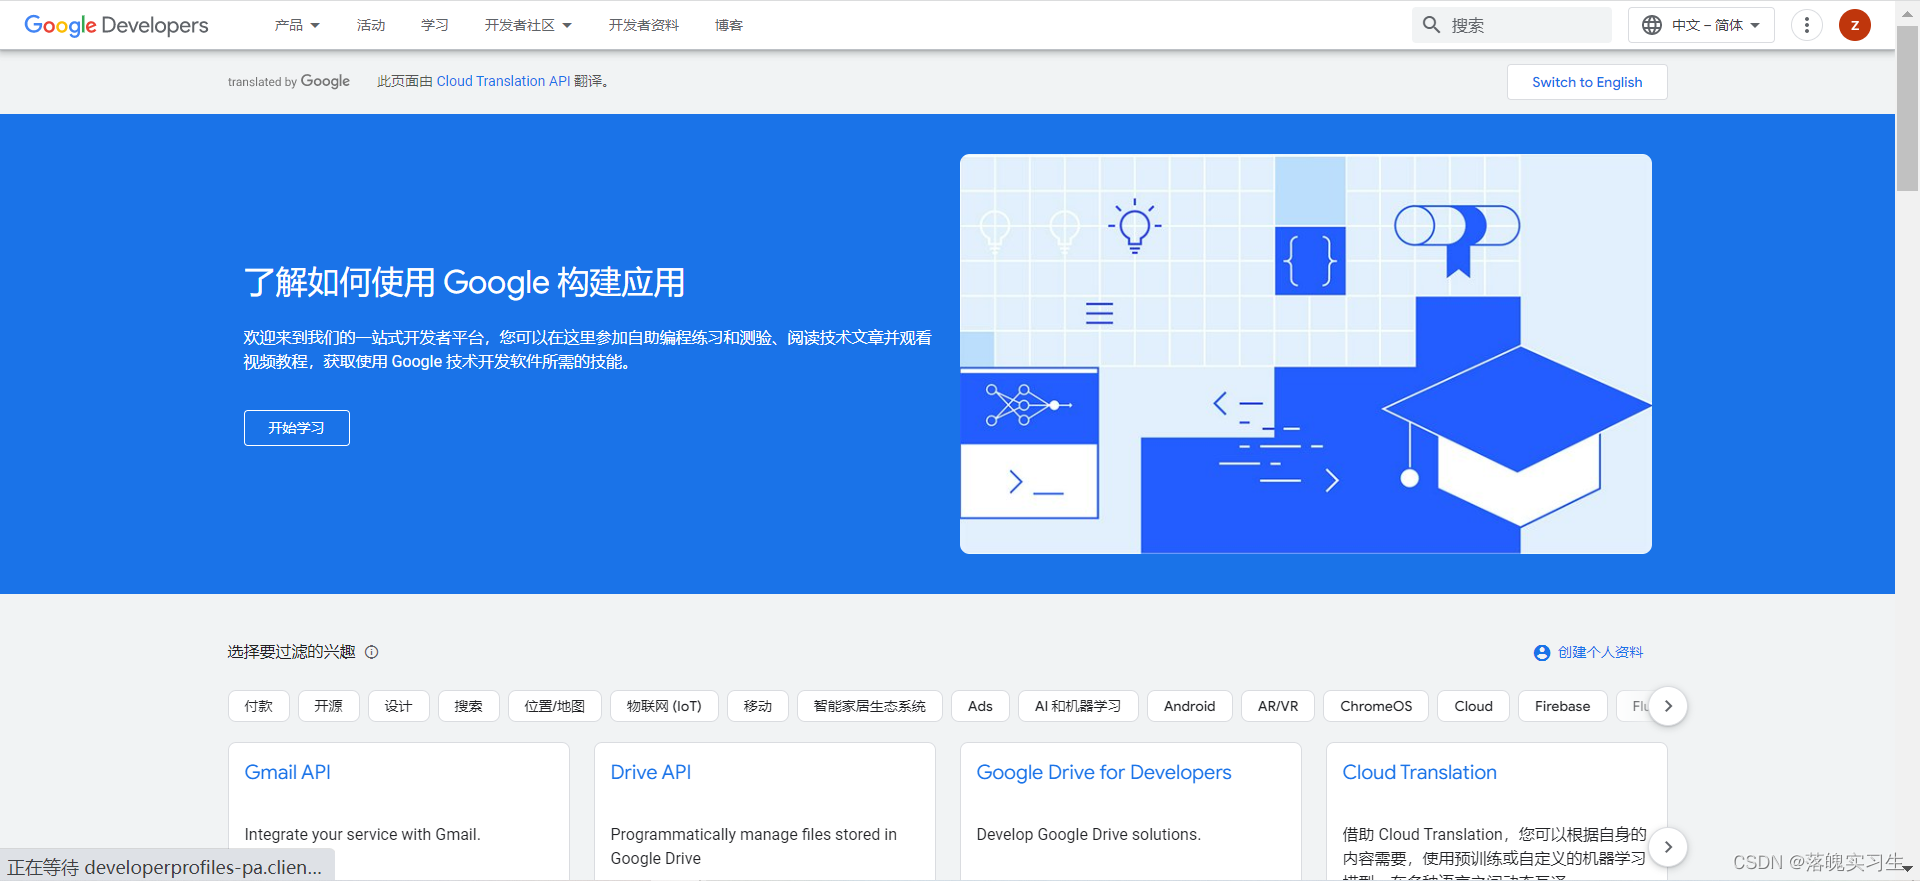Toggle the 设计 interest chip
This screenshot has height=881, width=1920.
point(399,706)
